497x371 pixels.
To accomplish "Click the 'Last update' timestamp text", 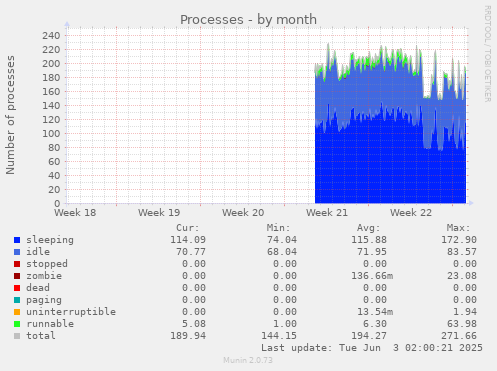I will (x=372, y=348).
